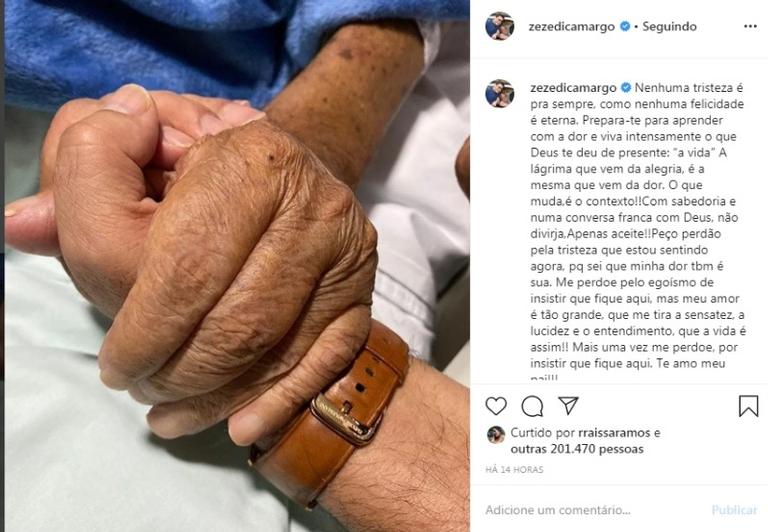Click the hands photo in post
Screen dimensions: 768x532
pos(237,266)
